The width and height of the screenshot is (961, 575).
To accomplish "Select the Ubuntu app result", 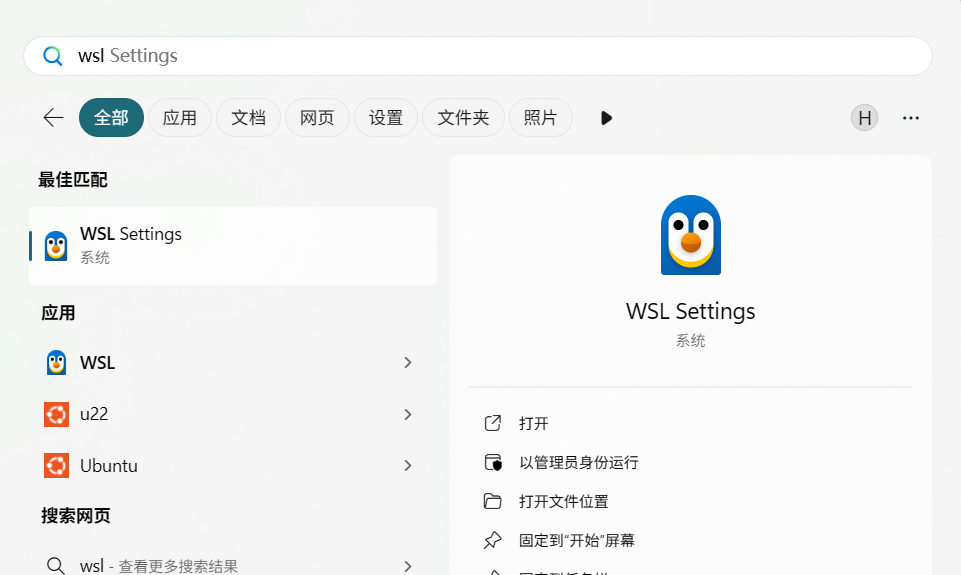I will 233,465.
